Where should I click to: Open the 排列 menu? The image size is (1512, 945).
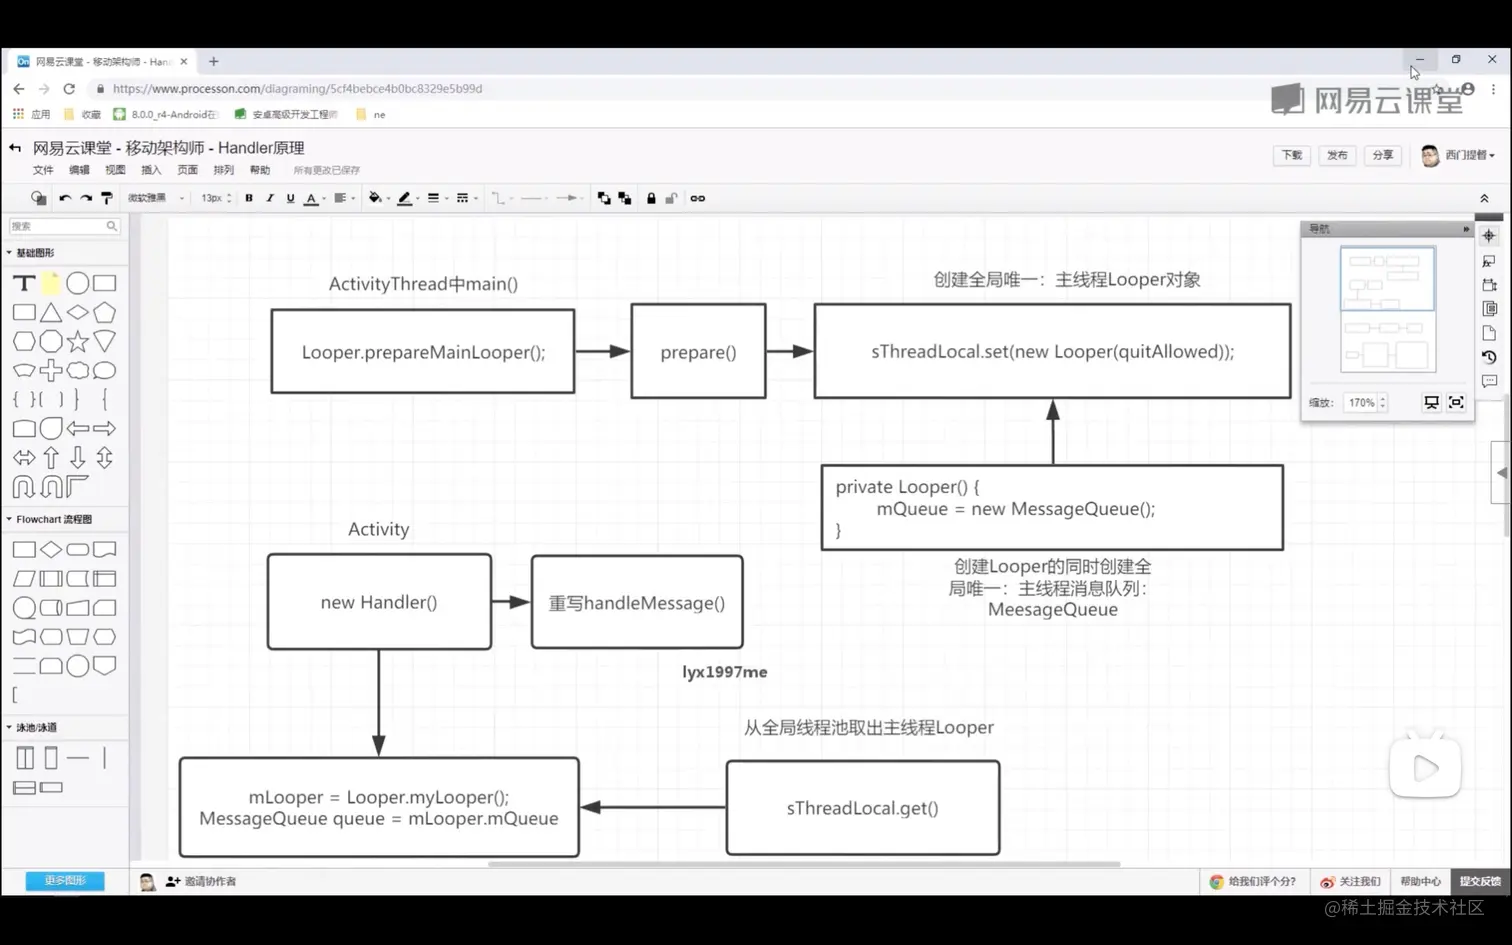point(223,170)
